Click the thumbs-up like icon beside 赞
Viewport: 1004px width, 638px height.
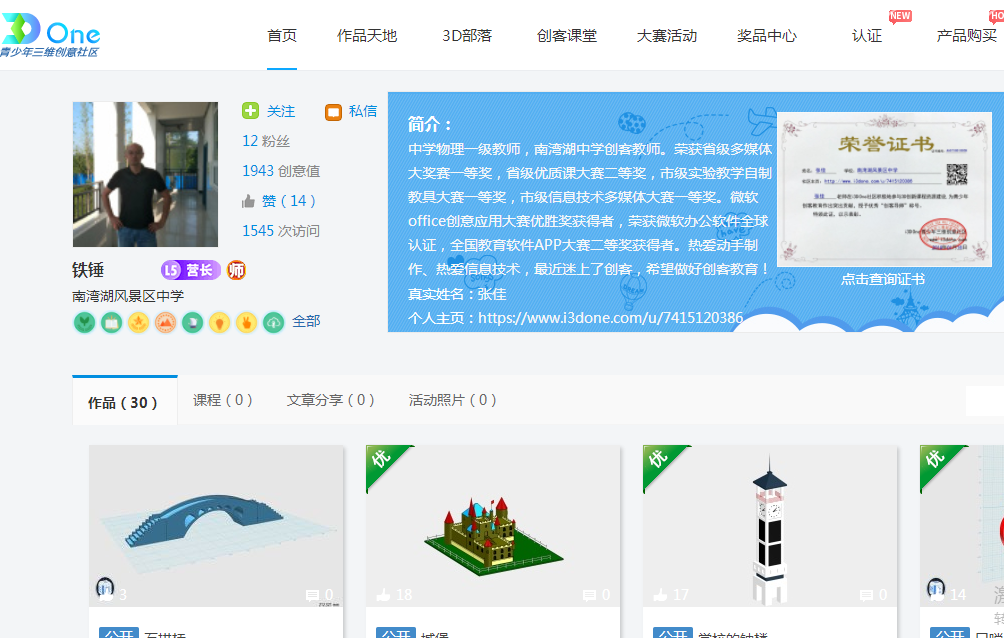point(249,201)
